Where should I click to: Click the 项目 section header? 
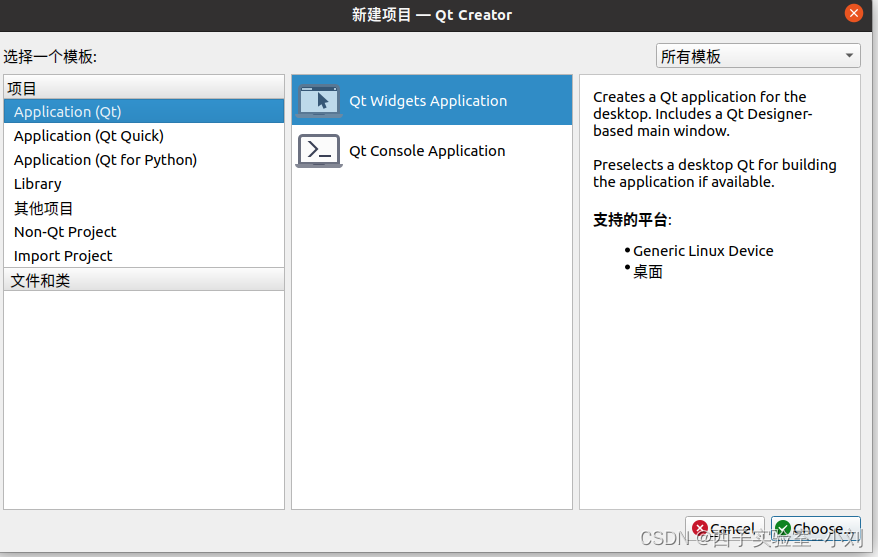tap(144, 88)
